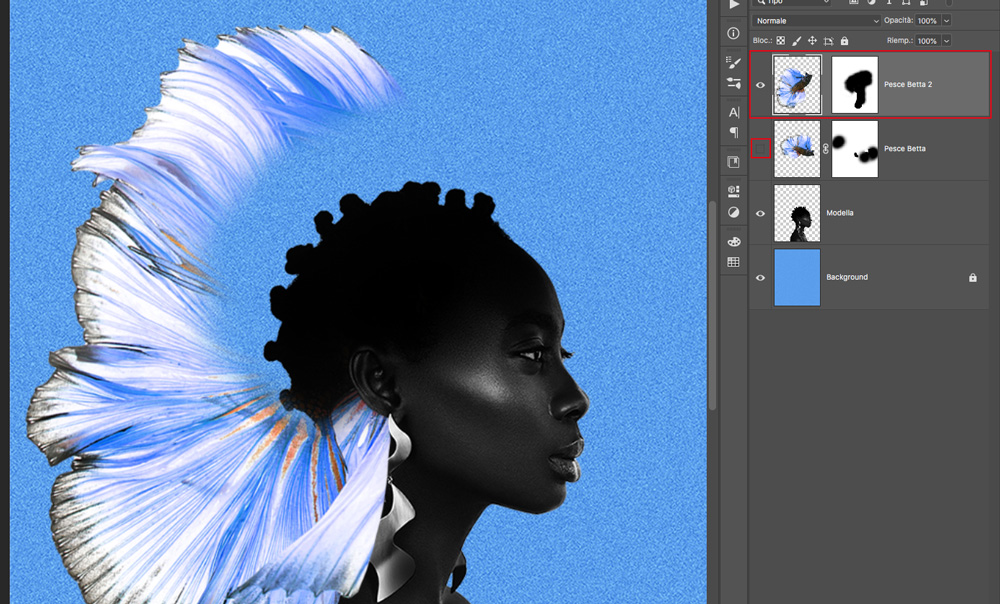Open the Actions panel play icon
The height and width of the screenshot is (604, 1000).
pos(734,4)
